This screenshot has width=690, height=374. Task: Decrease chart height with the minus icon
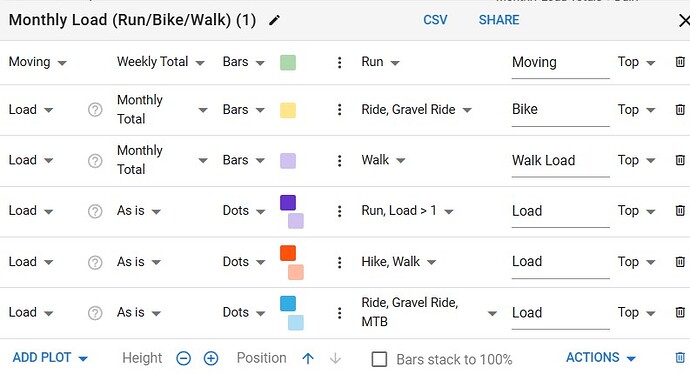click(184, 359)
